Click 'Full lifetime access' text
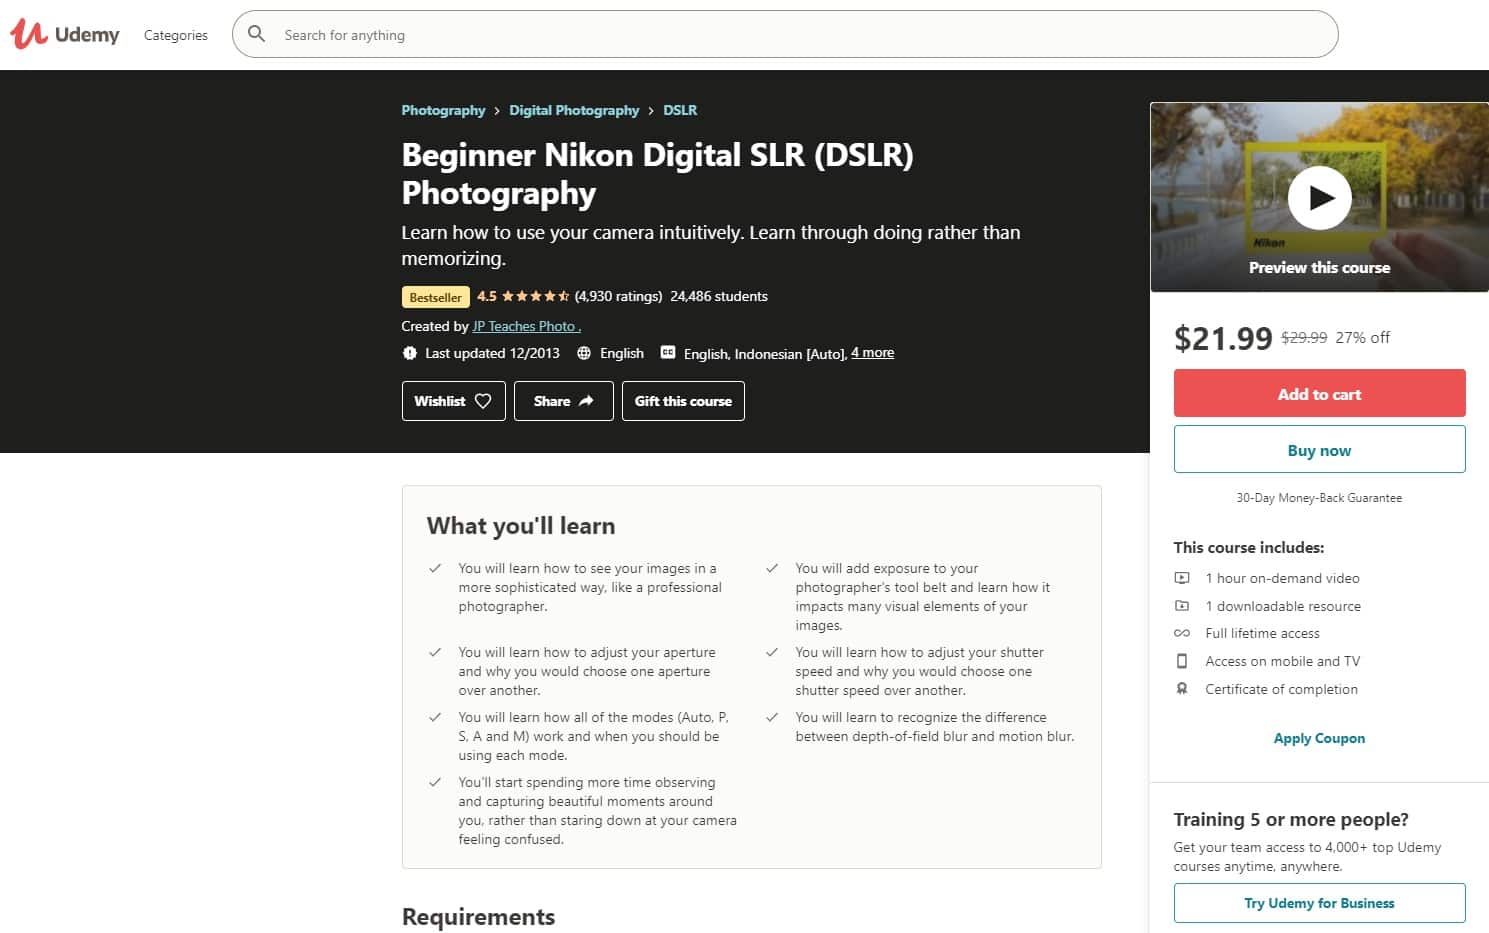 pos(1262,633)
